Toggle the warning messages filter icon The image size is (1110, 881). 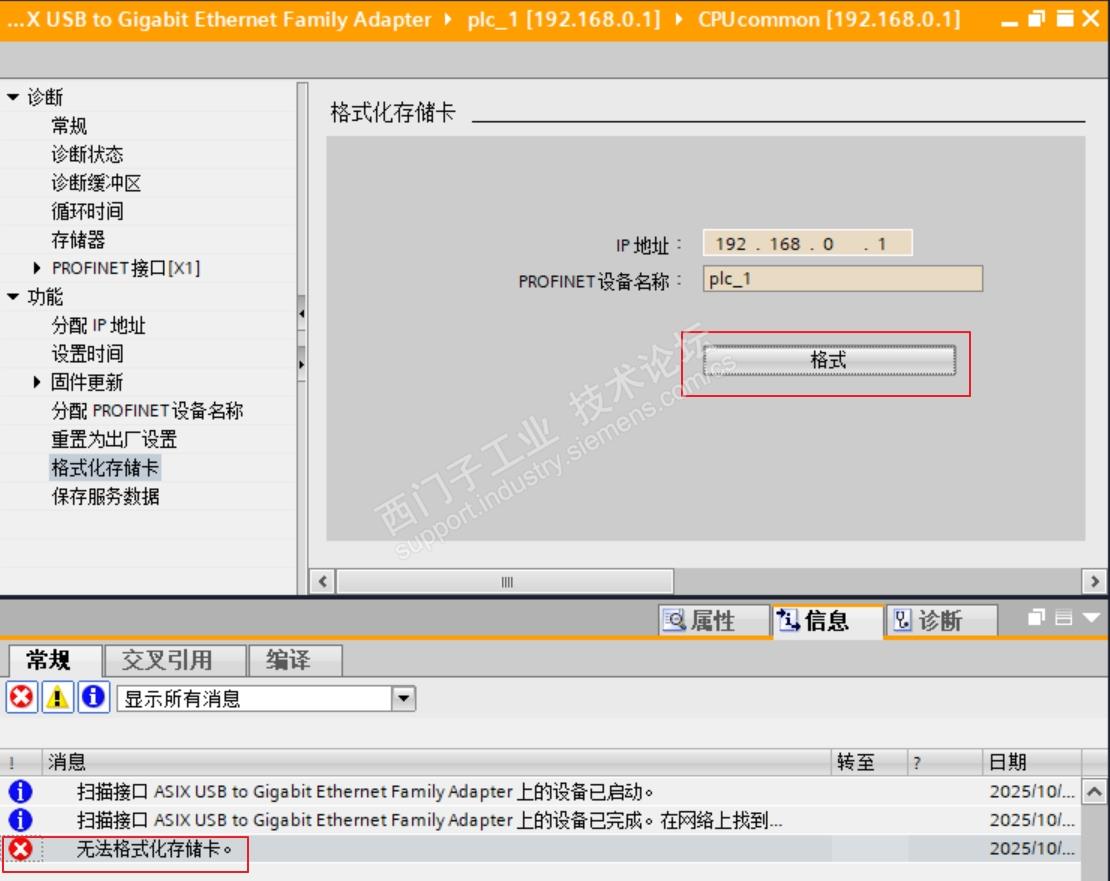pos(58,697)
